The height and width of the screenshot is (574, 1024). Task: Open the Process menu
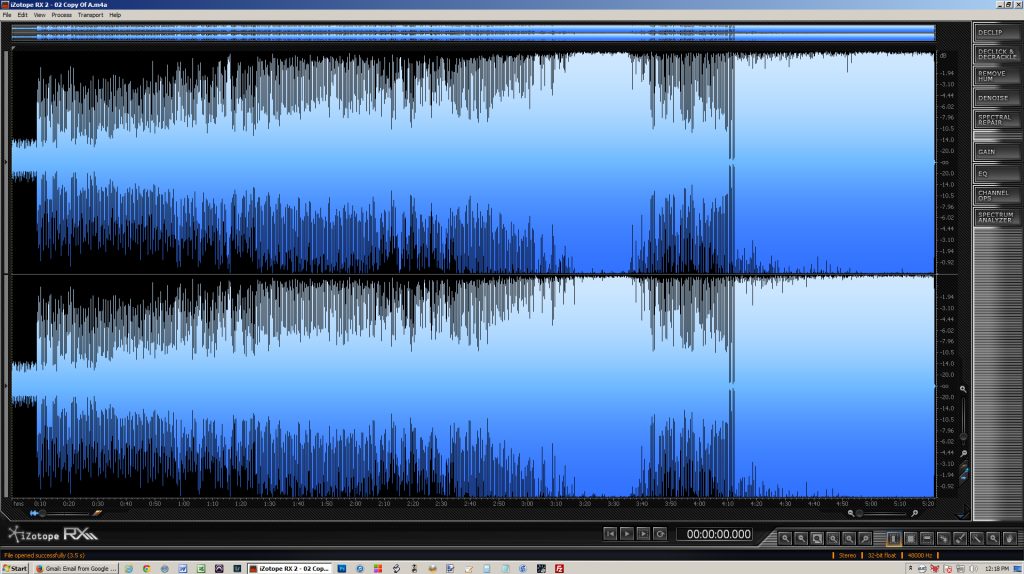[61, 14]
